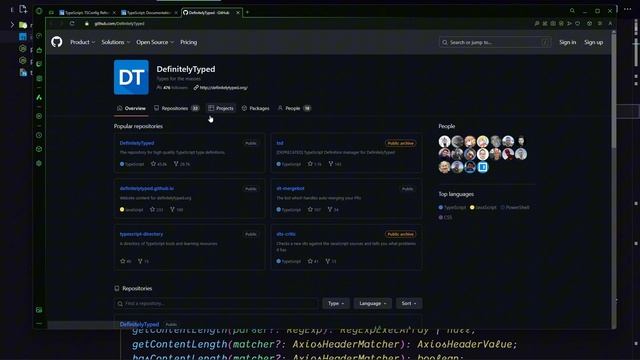
Task: Click the send icon in browser toolbar
Action: [x=569, y=24]
